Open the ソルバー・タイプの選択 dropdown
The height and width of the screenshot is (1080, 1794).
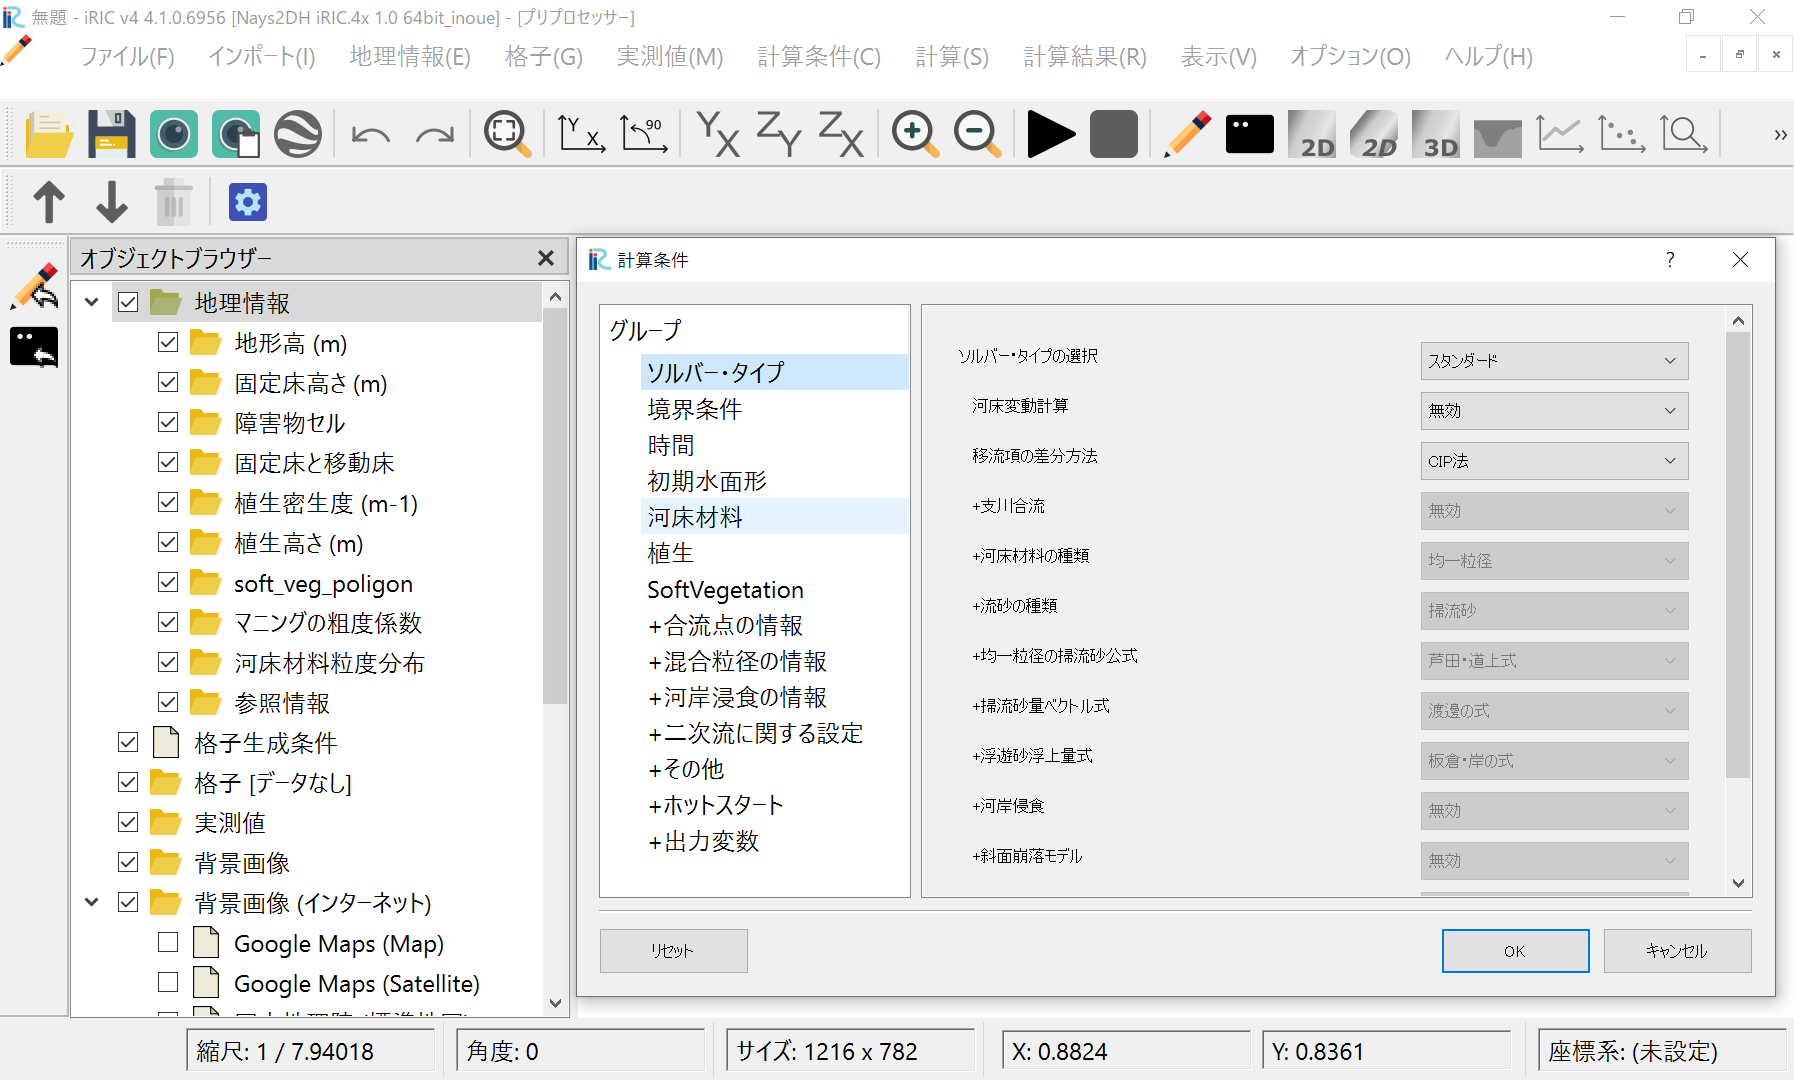pyautogui.click(x=1554, y=361)
